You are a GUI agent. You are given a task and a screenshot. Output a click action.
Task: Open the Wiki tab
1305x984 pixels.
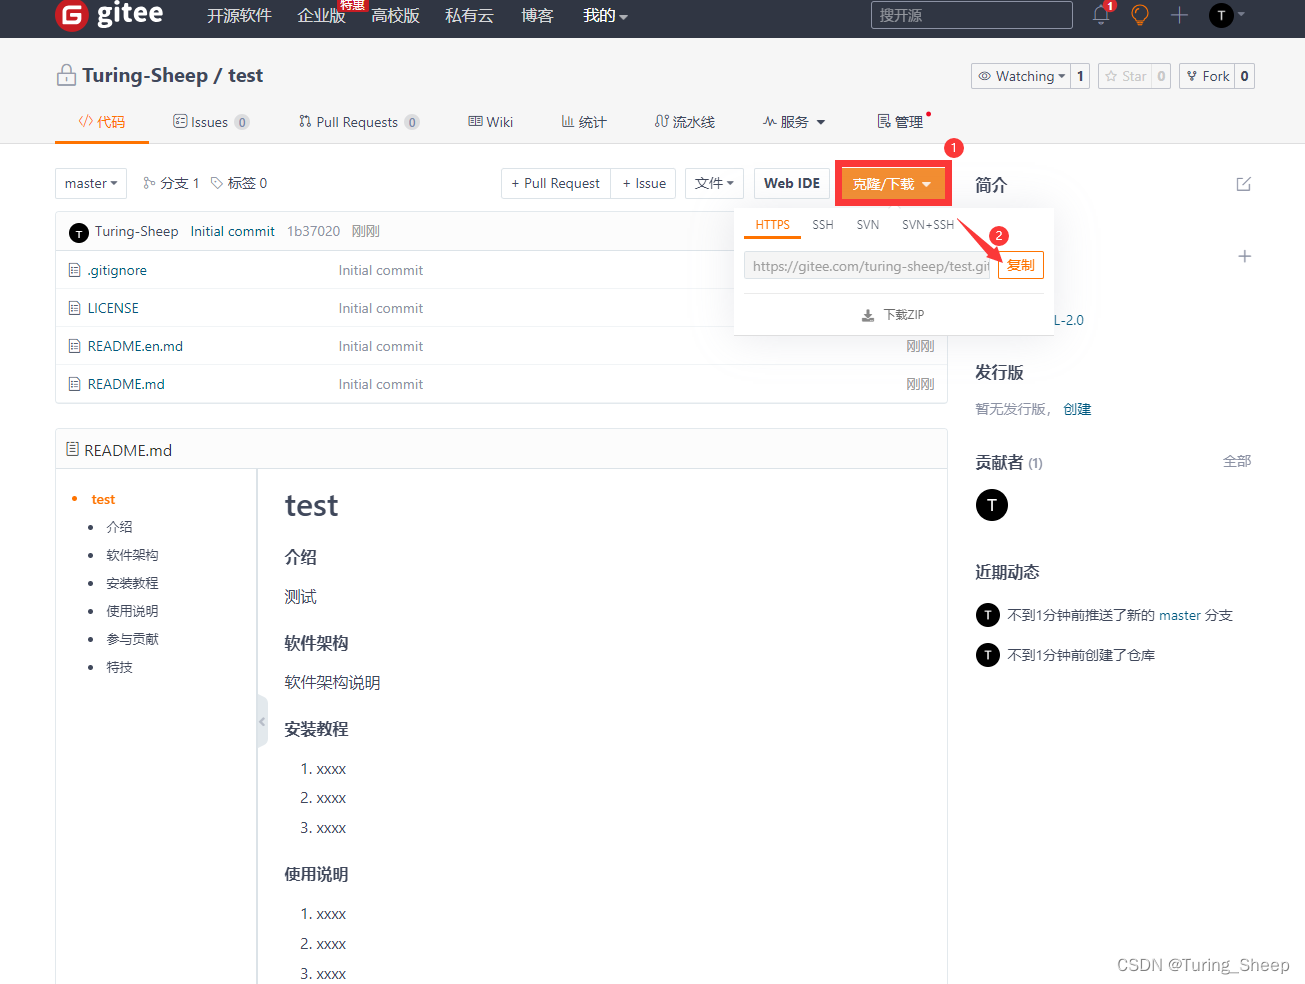click(490, 122)
